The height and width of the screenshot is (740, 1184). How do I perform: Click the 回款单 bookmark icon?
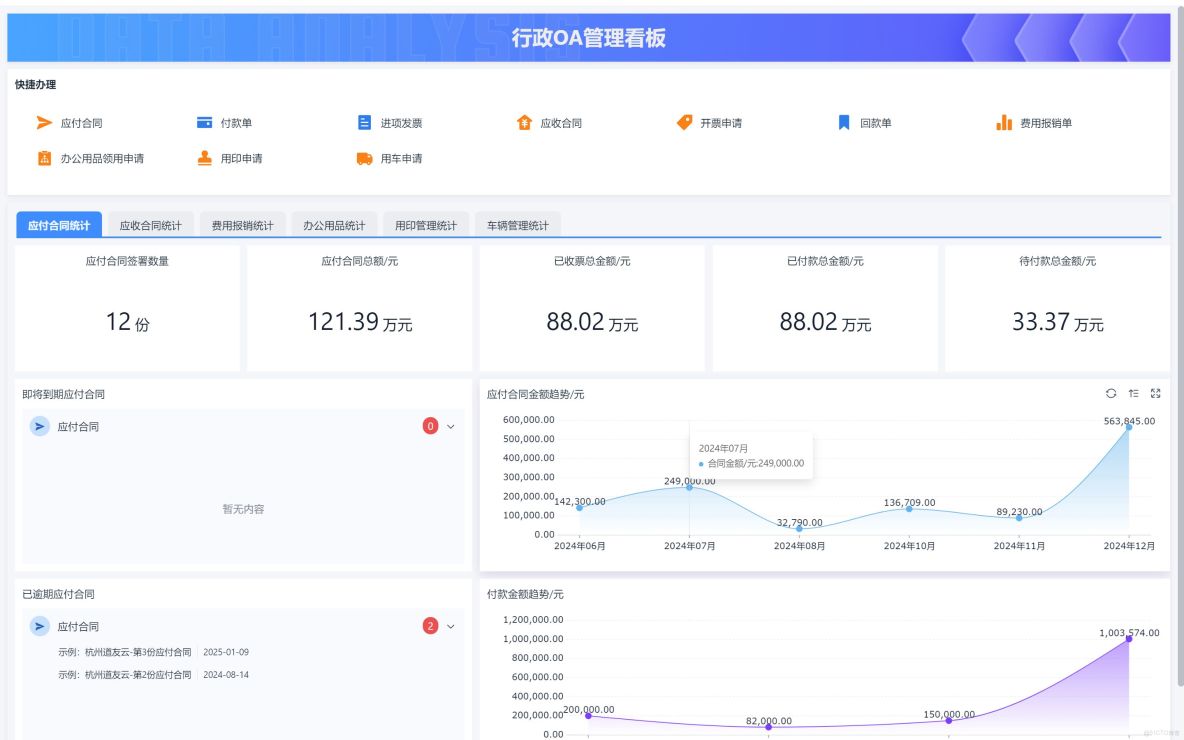[x=843, y=121]
